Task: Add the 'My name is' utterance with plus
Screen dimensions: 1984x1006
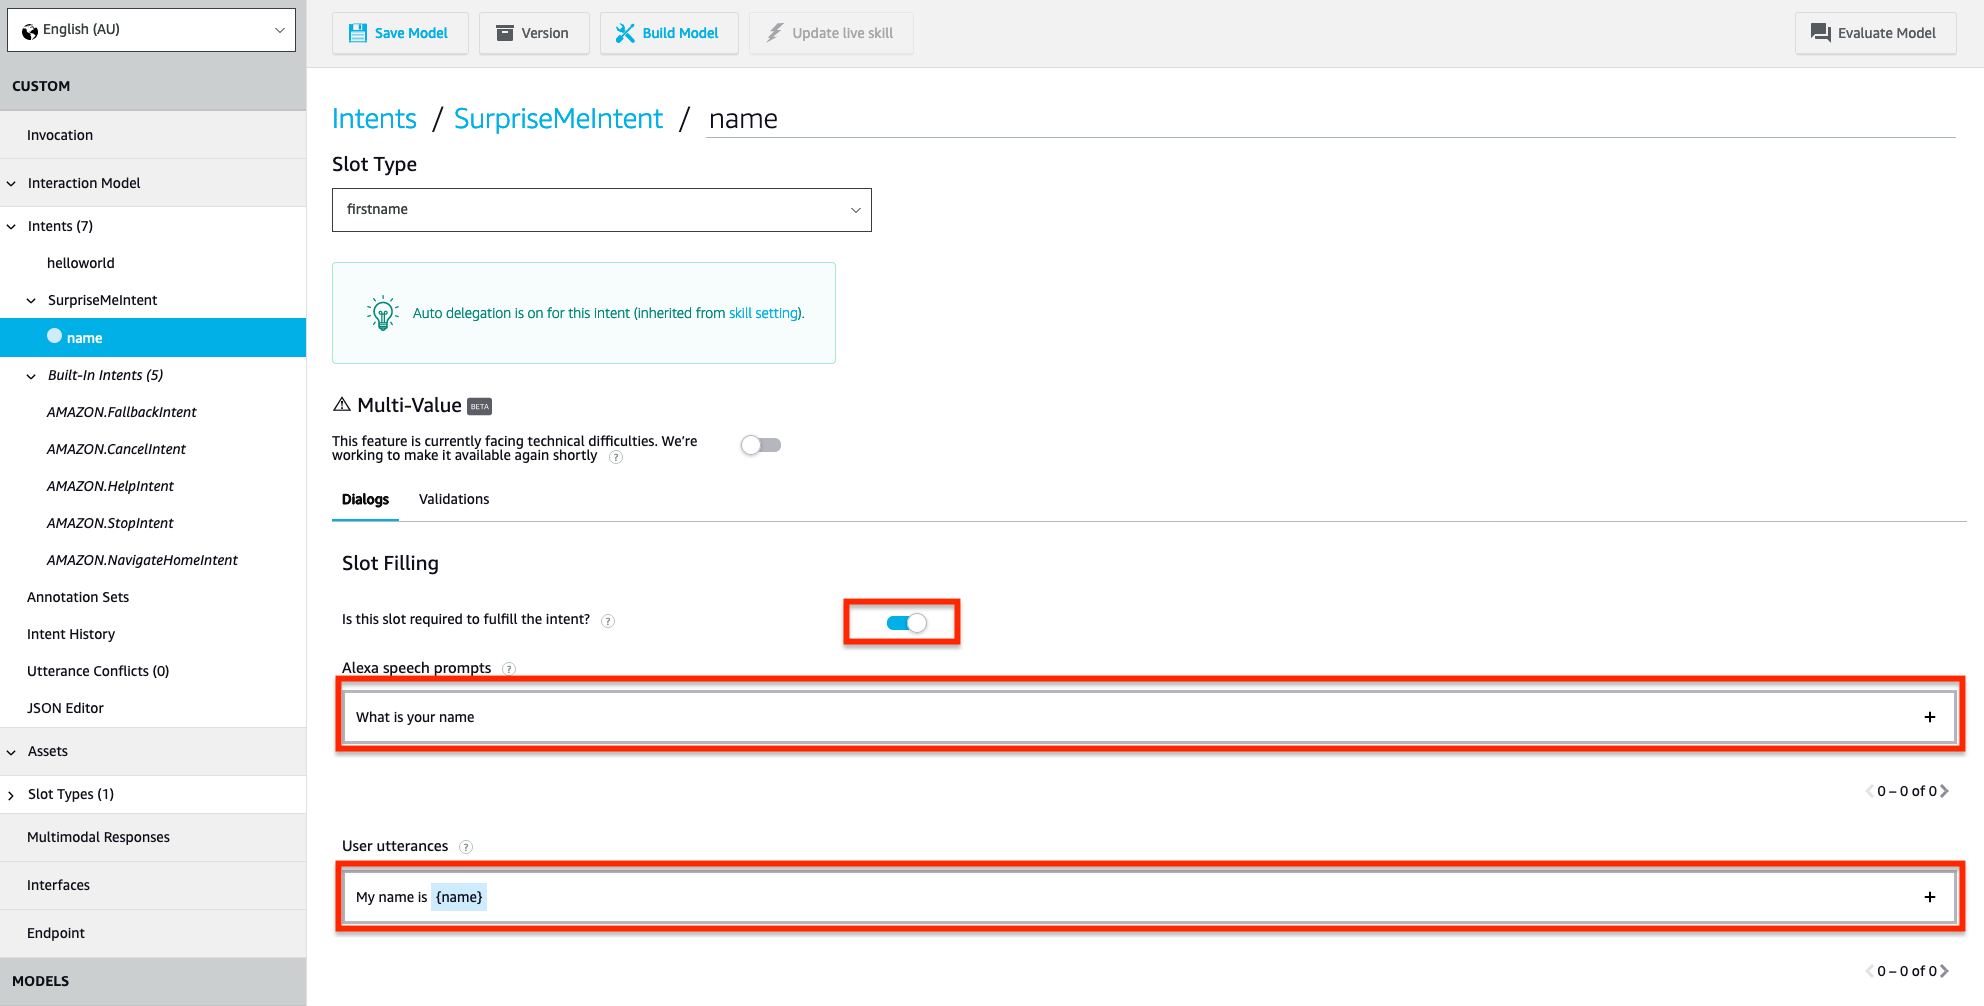Action: coord(1930,897)
